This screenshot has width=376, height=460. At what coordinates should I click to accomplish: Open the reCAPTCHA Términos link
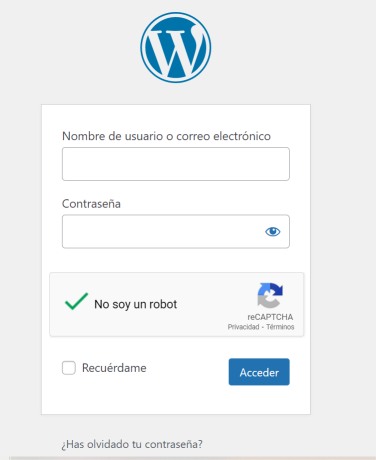point(280,327)
